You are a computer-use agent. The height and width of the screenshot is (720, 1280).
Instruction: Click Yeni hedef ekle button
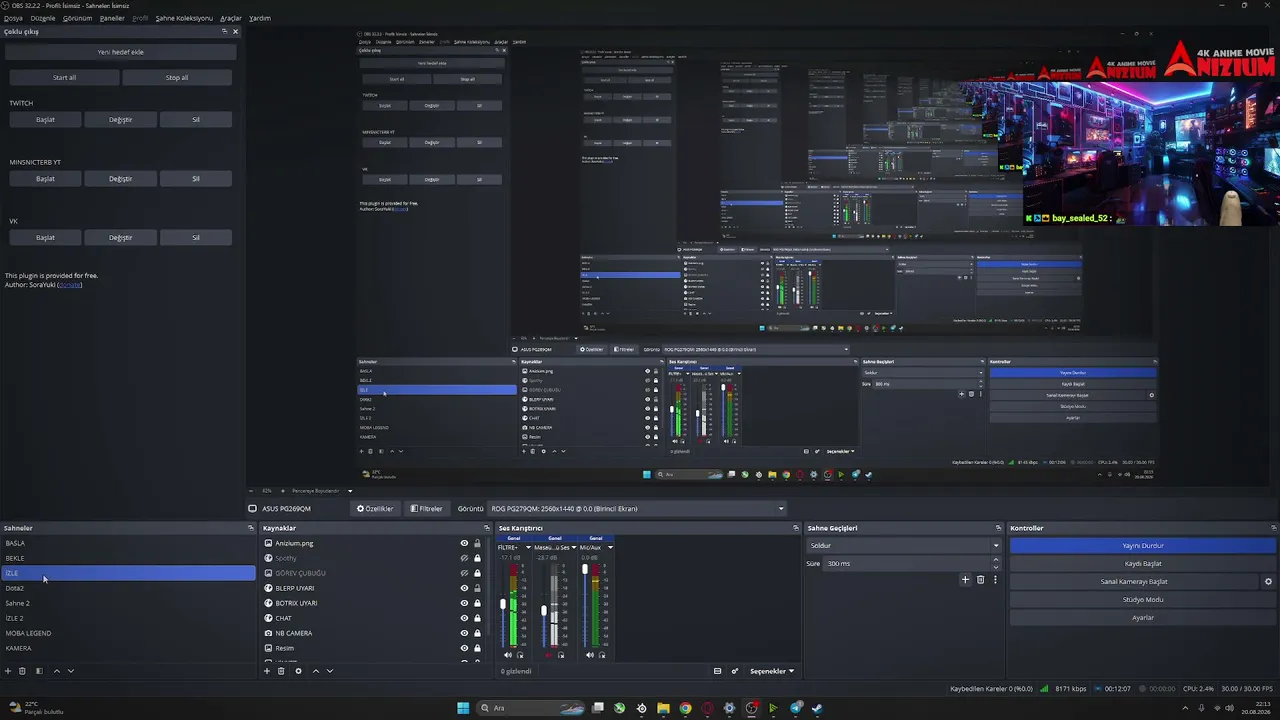[x=120, y=52]
